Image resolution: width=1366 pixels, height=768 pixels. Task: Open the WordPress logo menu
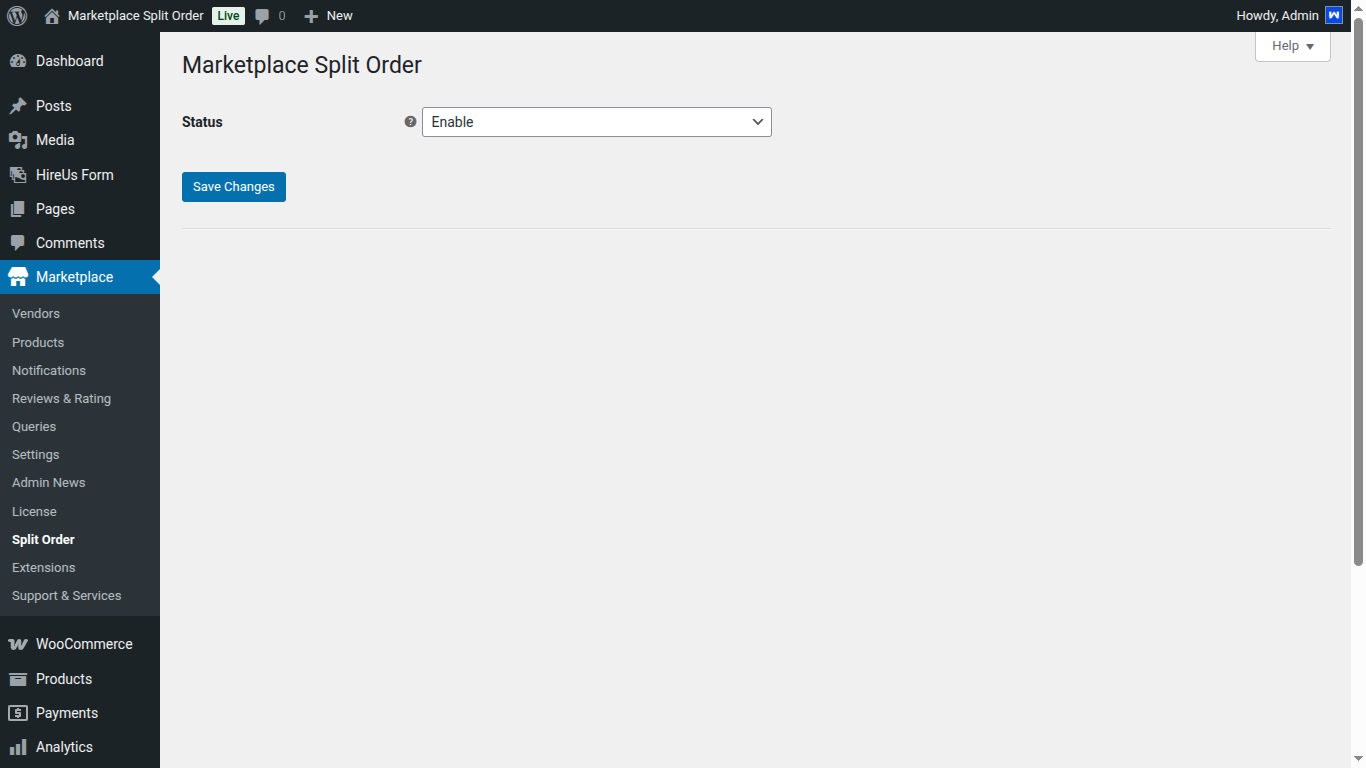pyautogui.click(x=16, y=15)
